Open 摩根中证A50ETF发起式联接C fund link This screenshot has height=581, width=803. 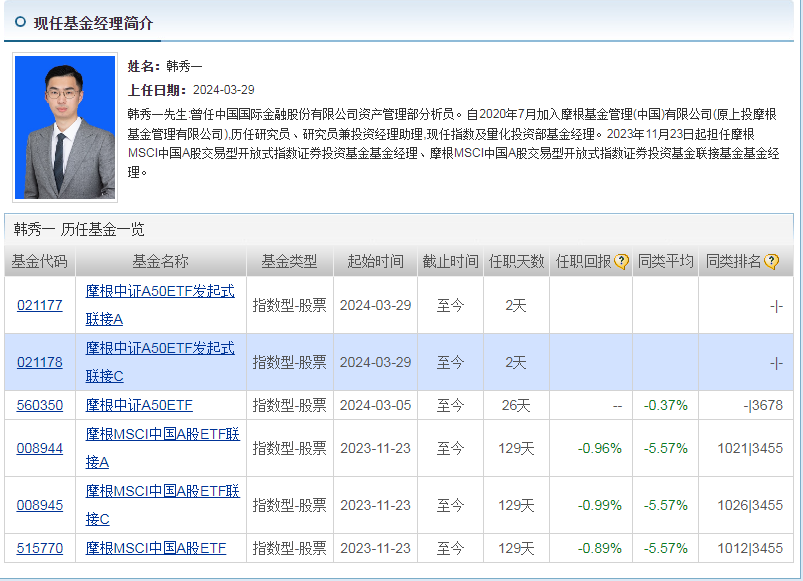tap(160, 362)
